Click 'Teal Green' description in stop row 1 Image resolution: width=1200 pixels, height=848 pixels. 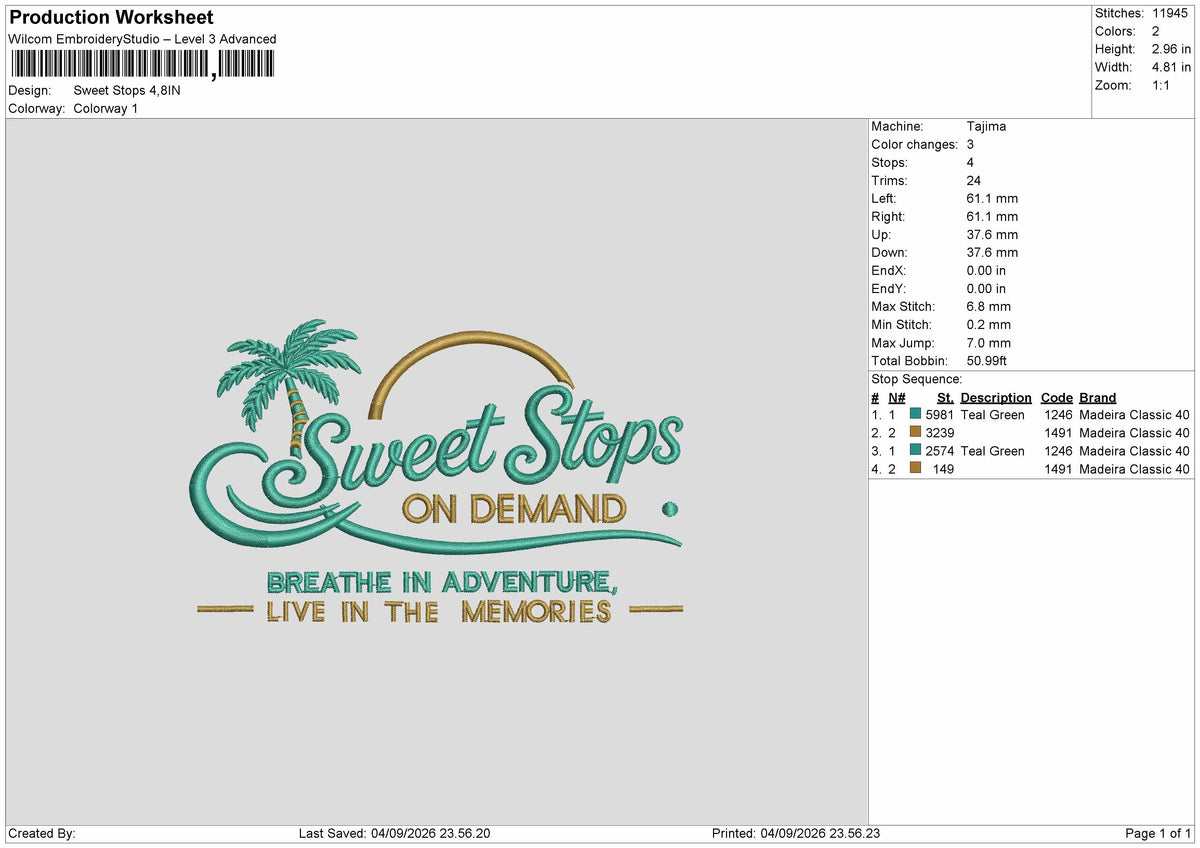pos(993,414)
